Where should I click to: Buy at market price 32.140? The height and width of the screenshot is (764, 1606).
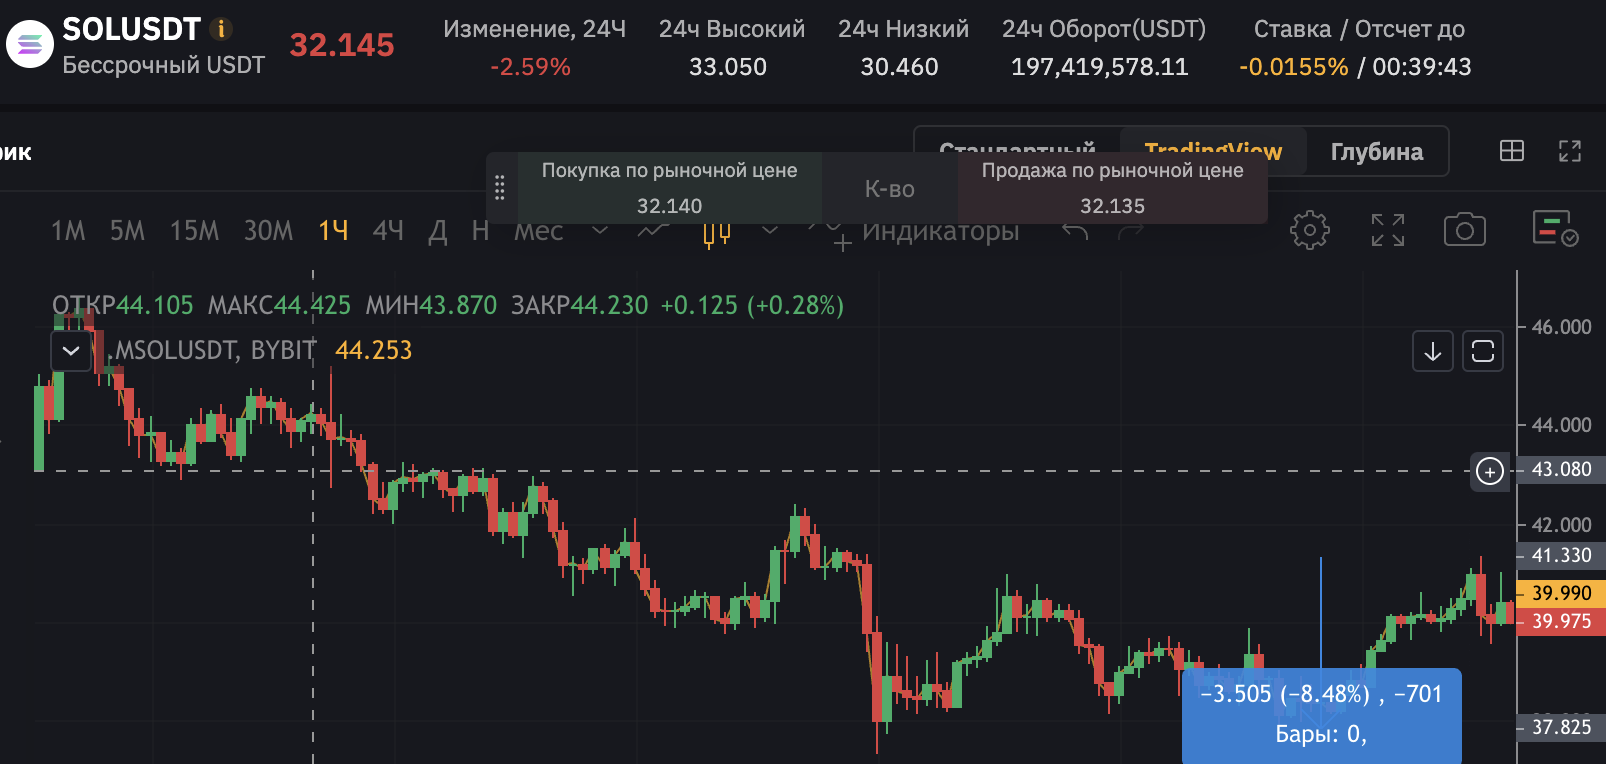click(670, 188)
